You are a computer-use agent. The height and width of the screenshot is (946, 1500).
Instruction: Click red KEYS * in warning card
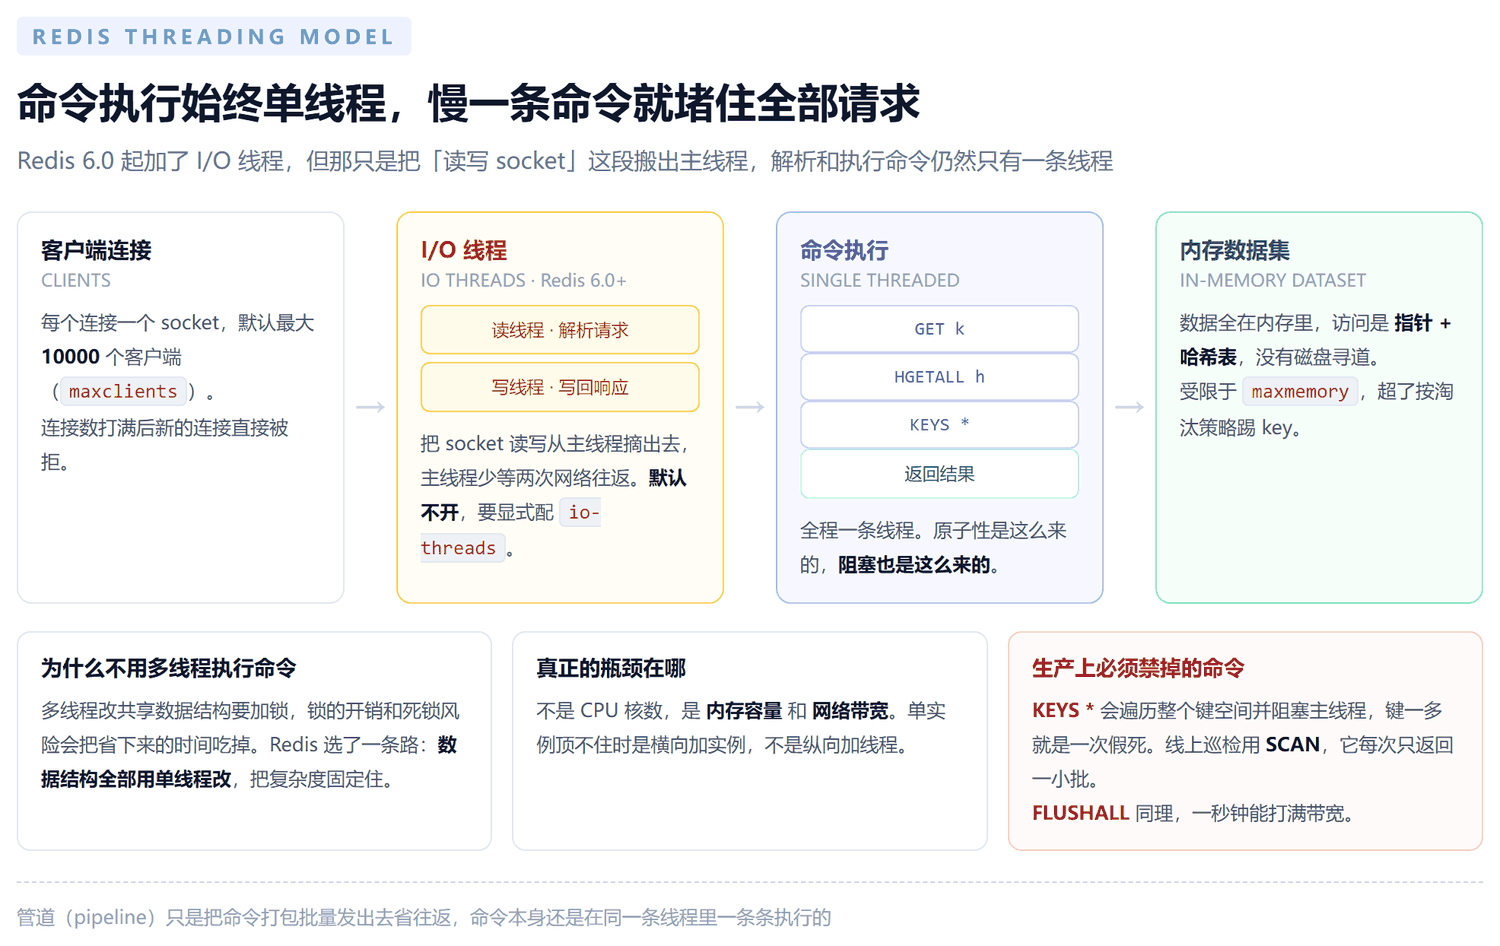[x=1063, y=711]
